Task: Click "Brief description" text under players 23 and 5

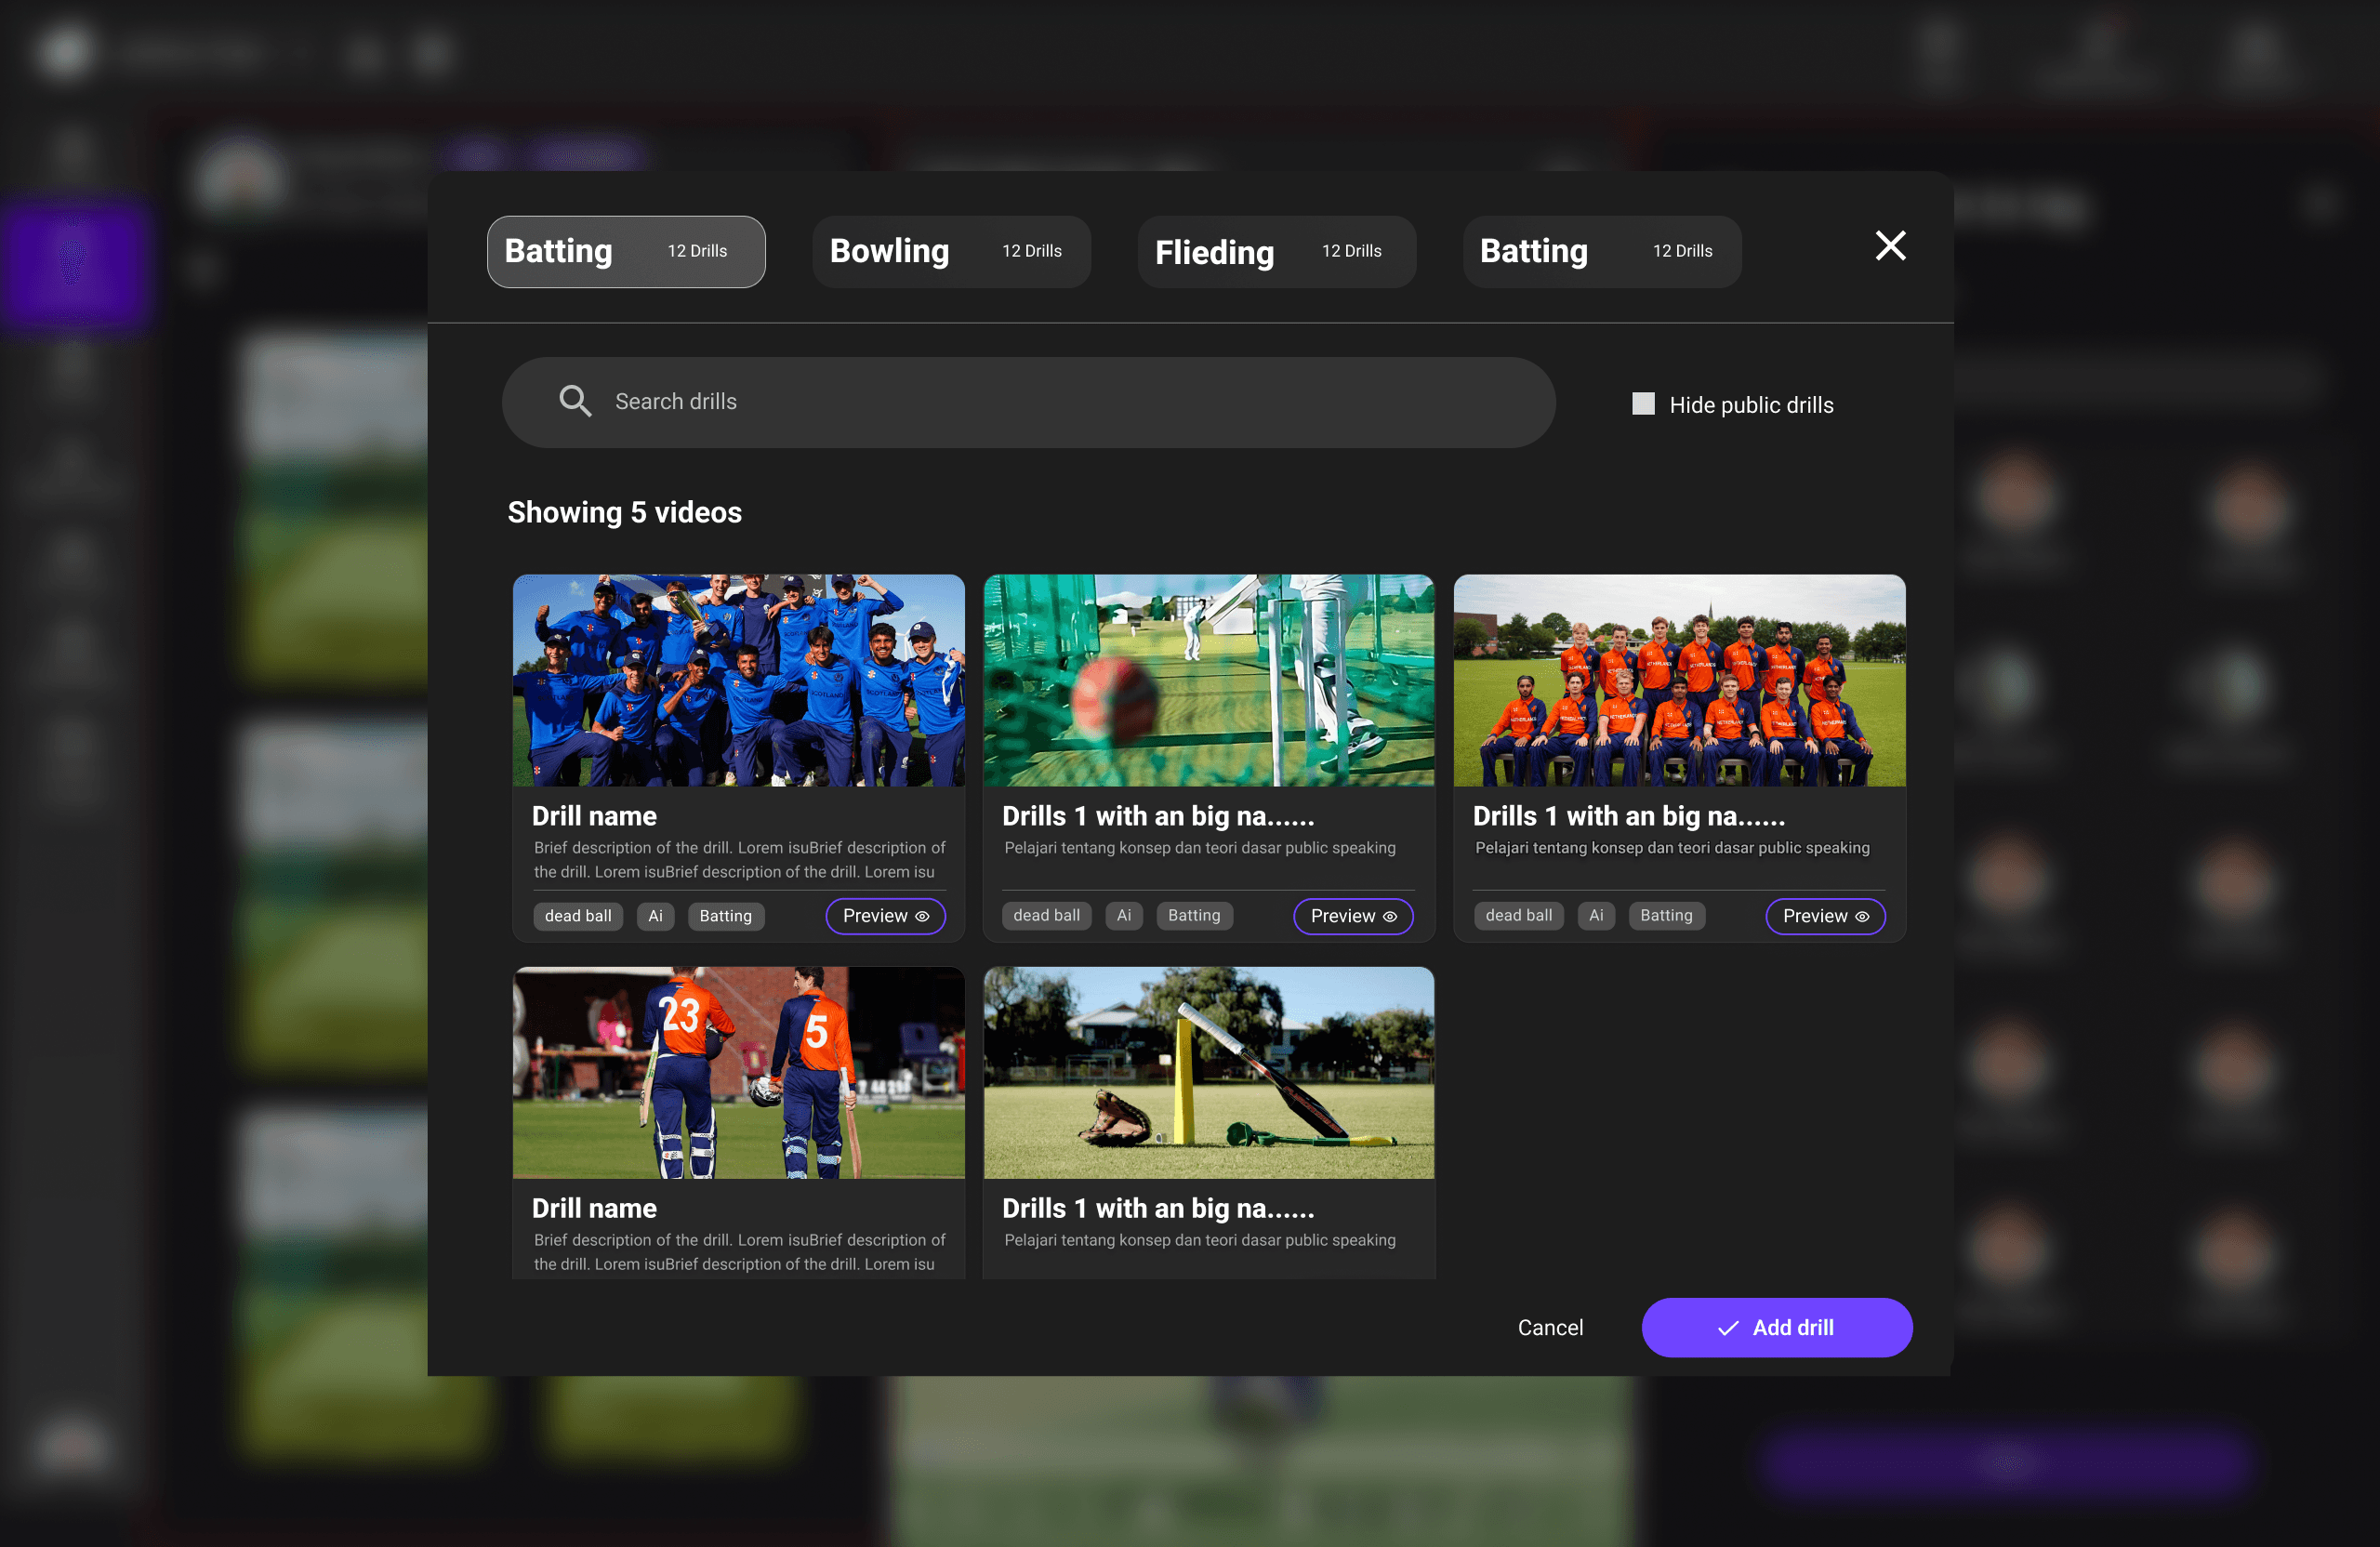Action: 739,1251
